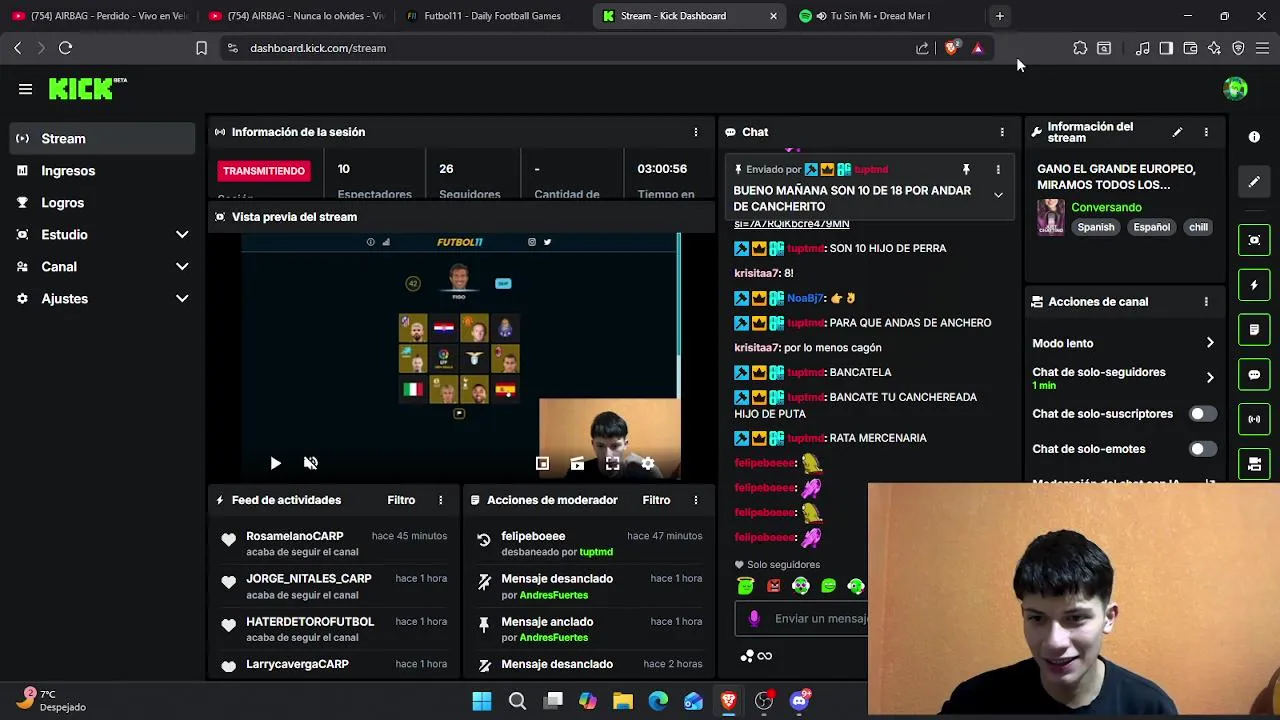Open OBS Studio from the taskbar

pos(764,701)
